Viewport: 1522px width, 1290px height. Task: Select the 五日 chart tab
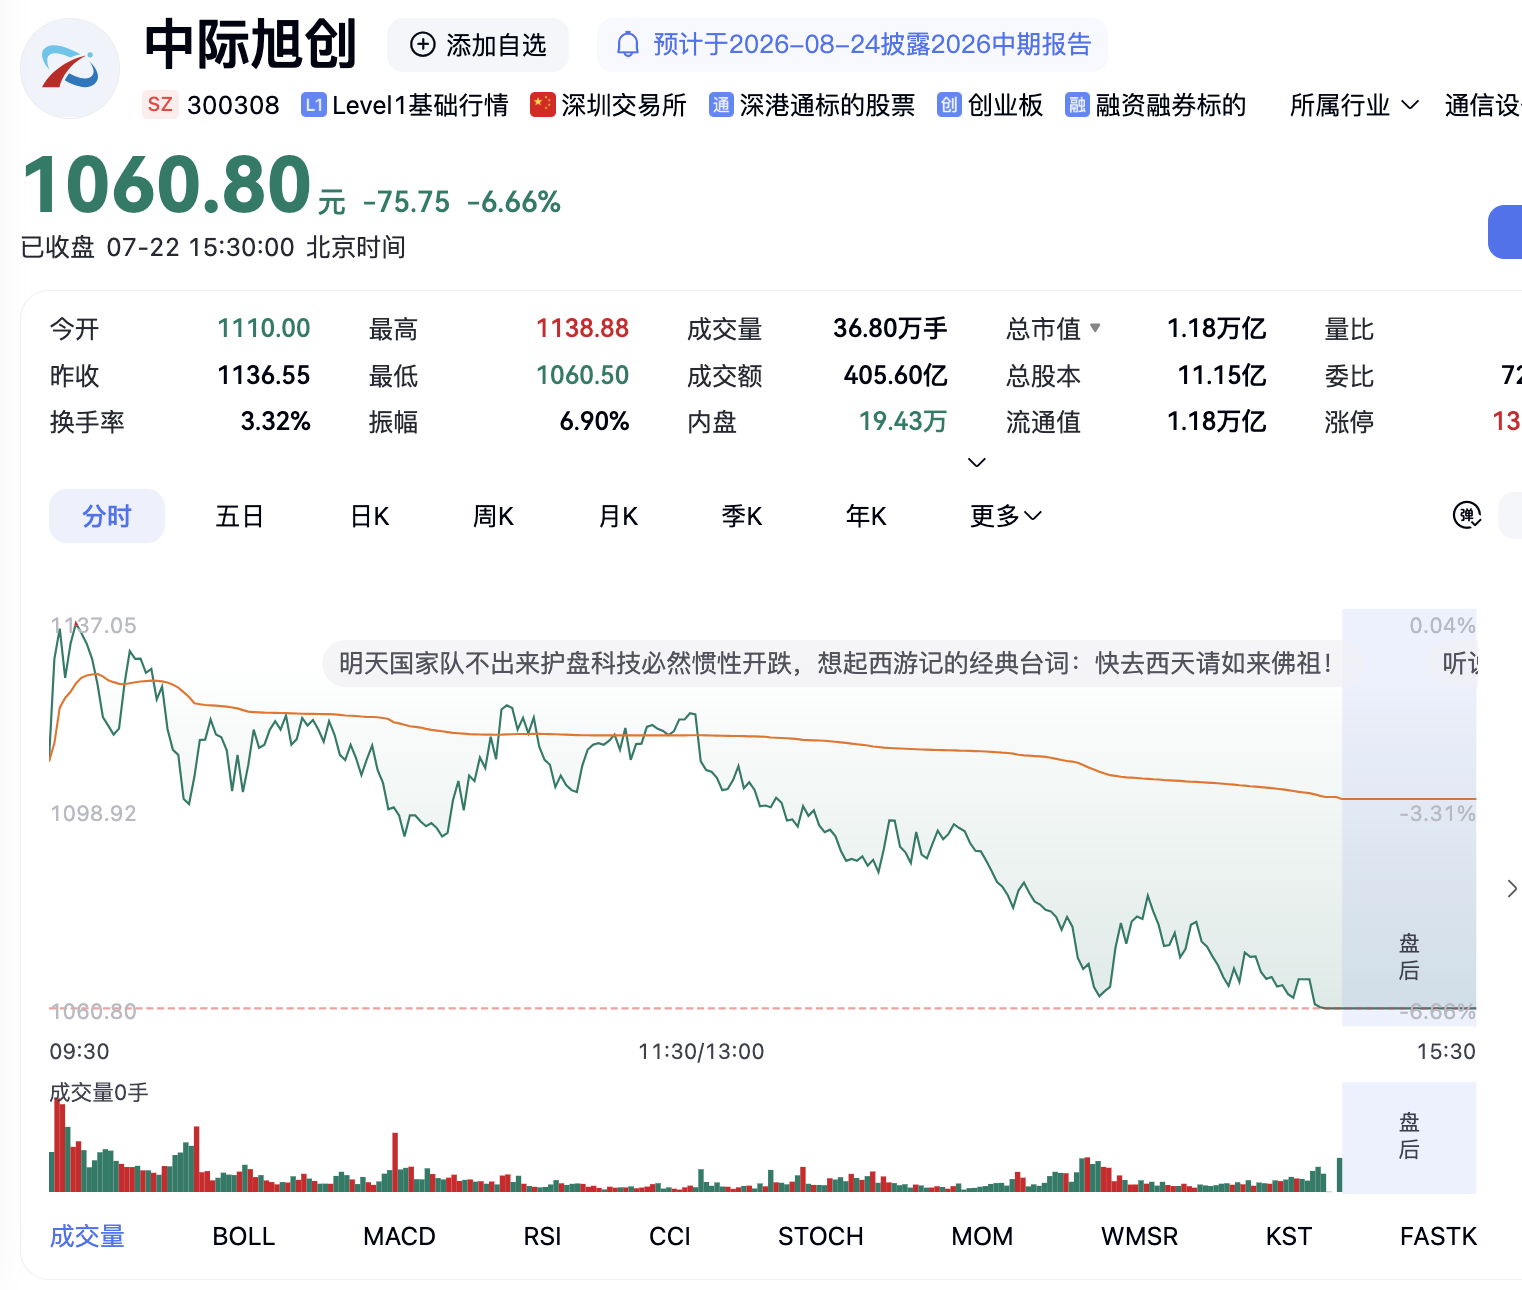point(240,516)
